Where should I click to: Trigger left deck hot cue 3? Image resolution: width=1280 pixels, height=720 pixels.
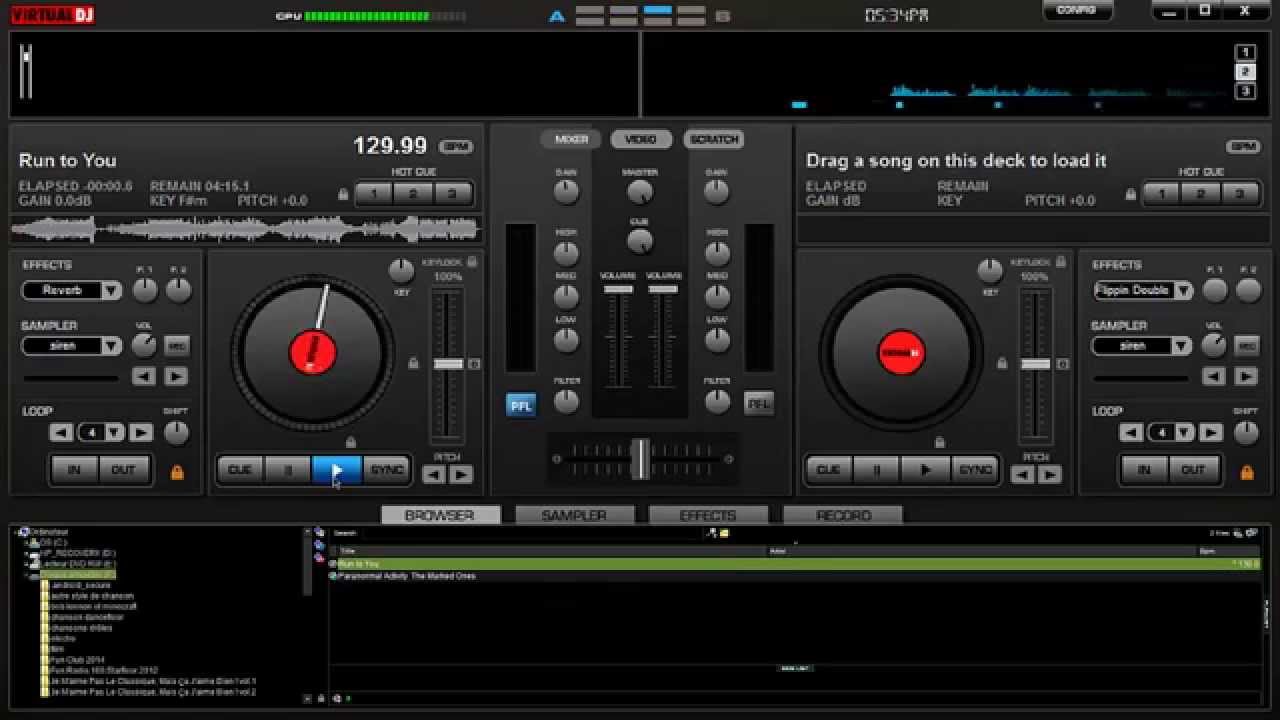click(x=451, y=194)
